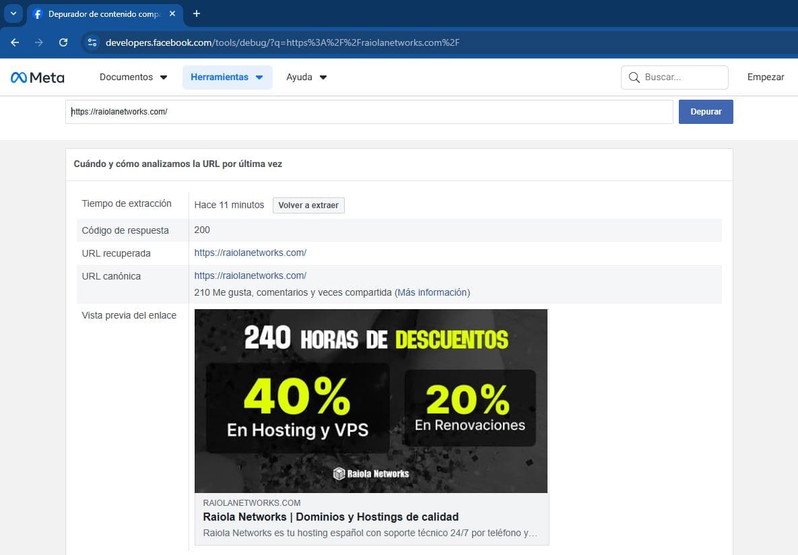Open the Herramientas menu
This screenshot has height=555, width=798.
227,77
